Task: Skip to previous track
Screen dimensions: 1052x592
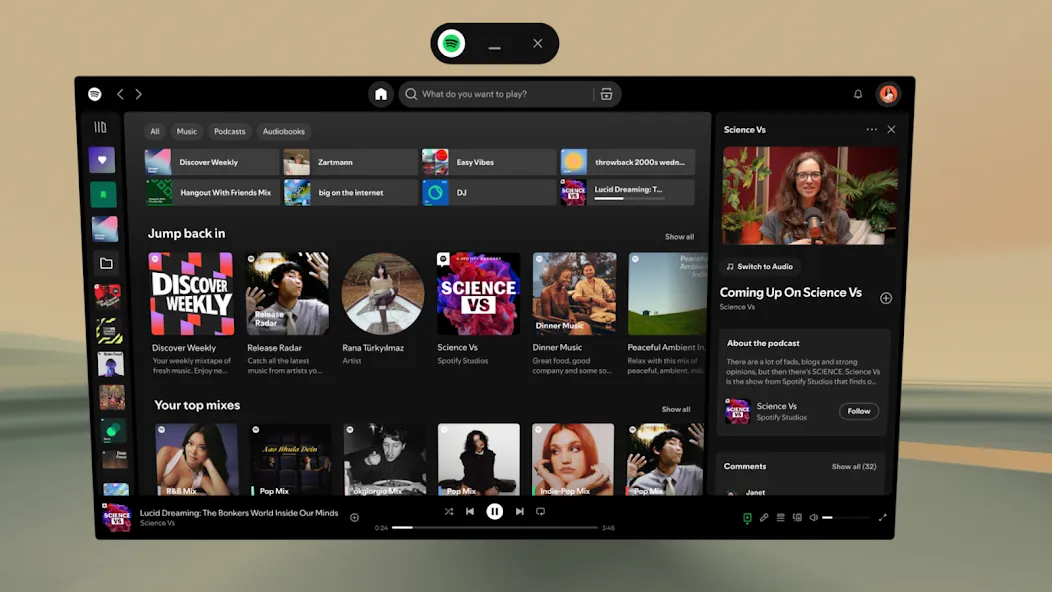Action: 470,511
